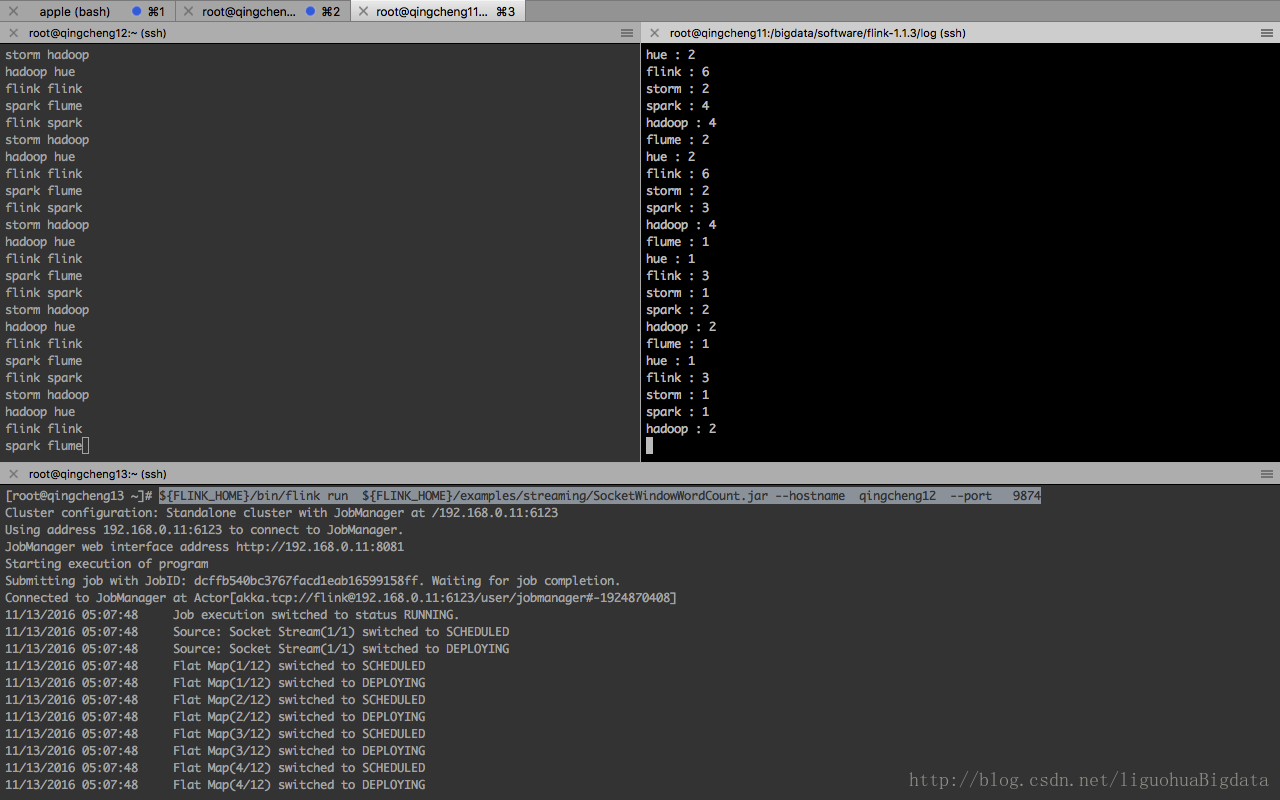Open the qingcheng13 pane hamburger menu
This screenshot has width=1280, height=800.
point(1266,474)
